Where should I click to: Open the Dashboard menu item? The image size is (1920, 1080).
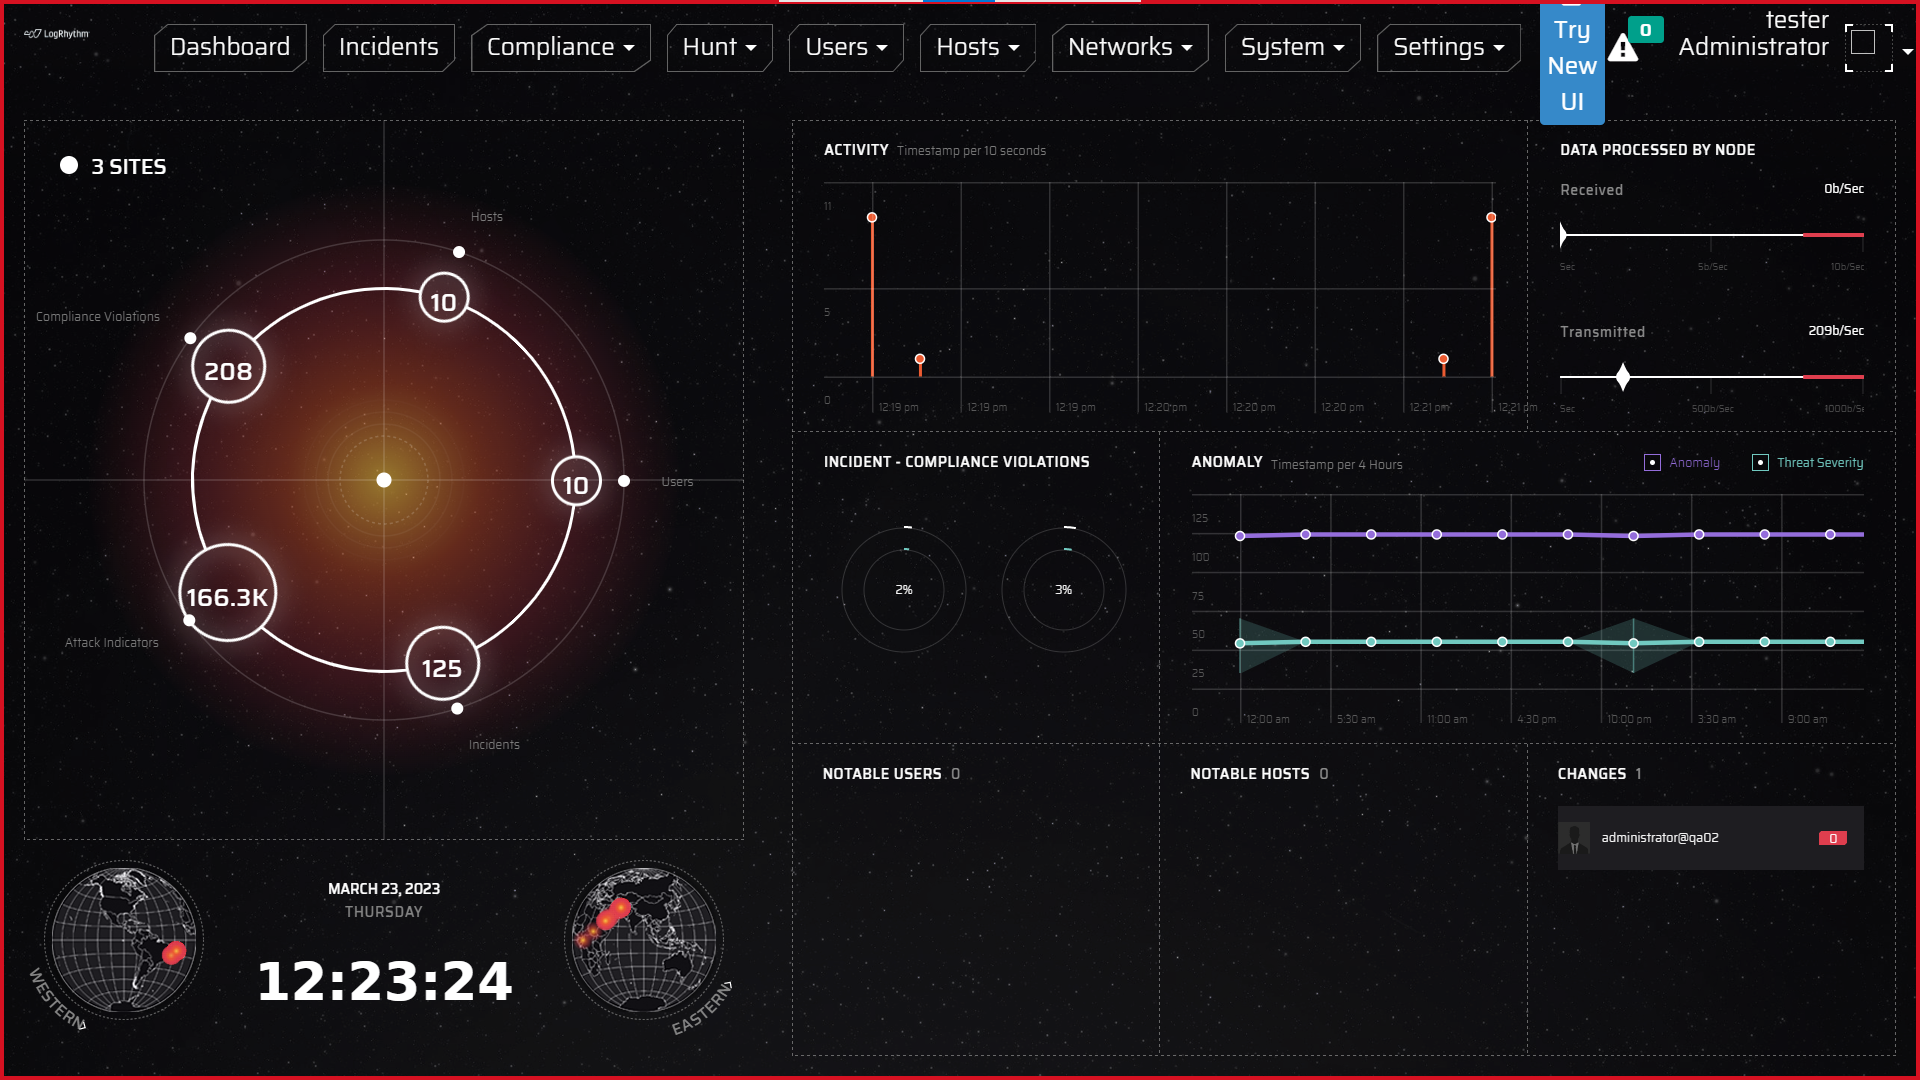(230, 47)
